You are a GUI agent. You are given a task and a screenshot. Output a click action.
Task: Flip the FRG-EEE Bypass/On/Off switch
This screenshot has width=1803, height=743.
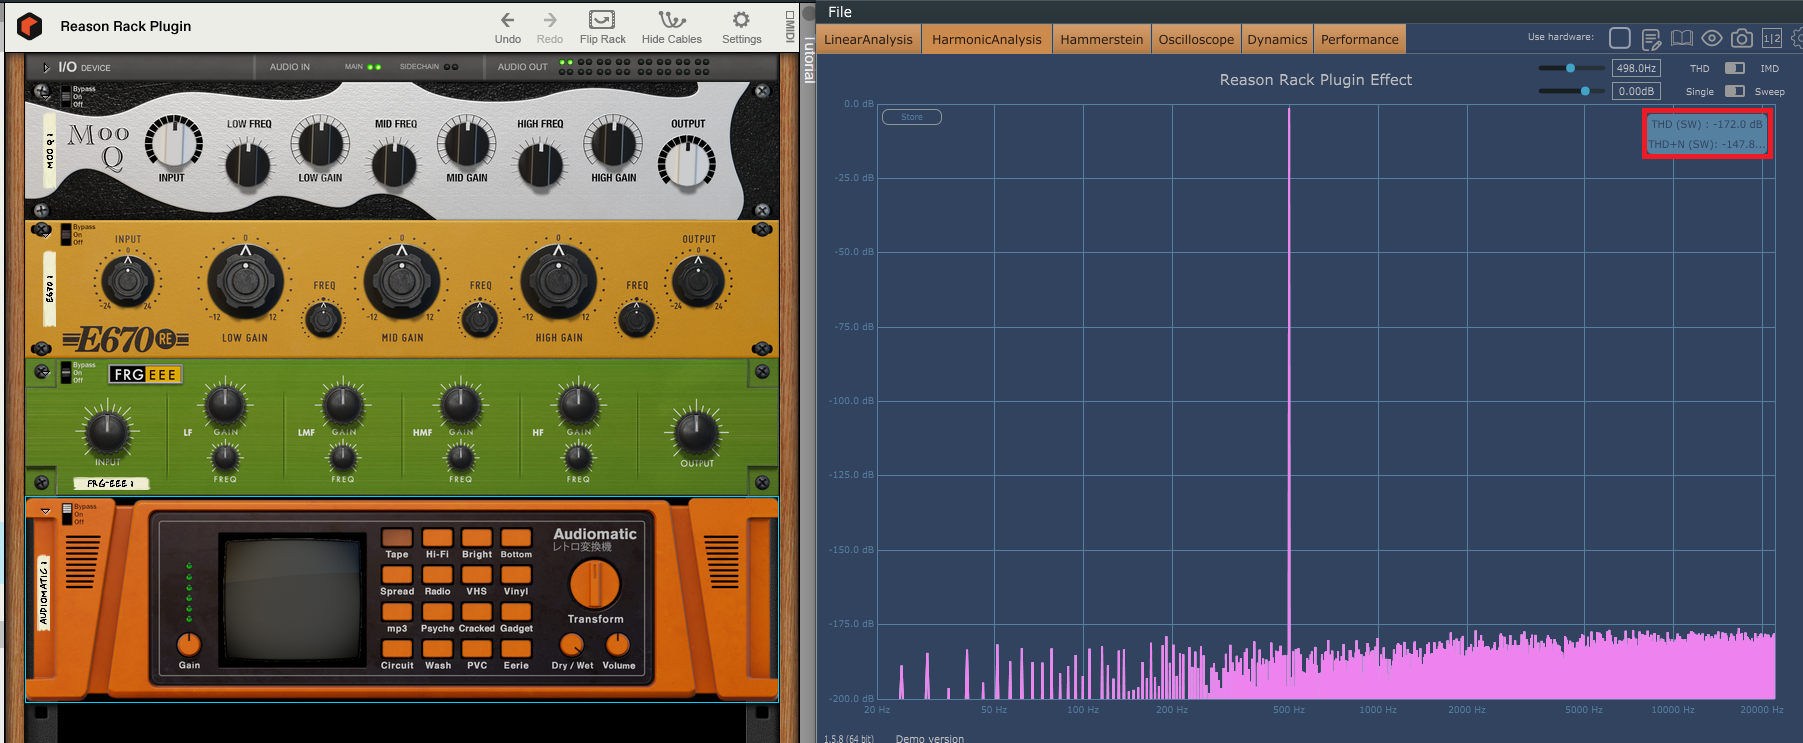point(66,372)
